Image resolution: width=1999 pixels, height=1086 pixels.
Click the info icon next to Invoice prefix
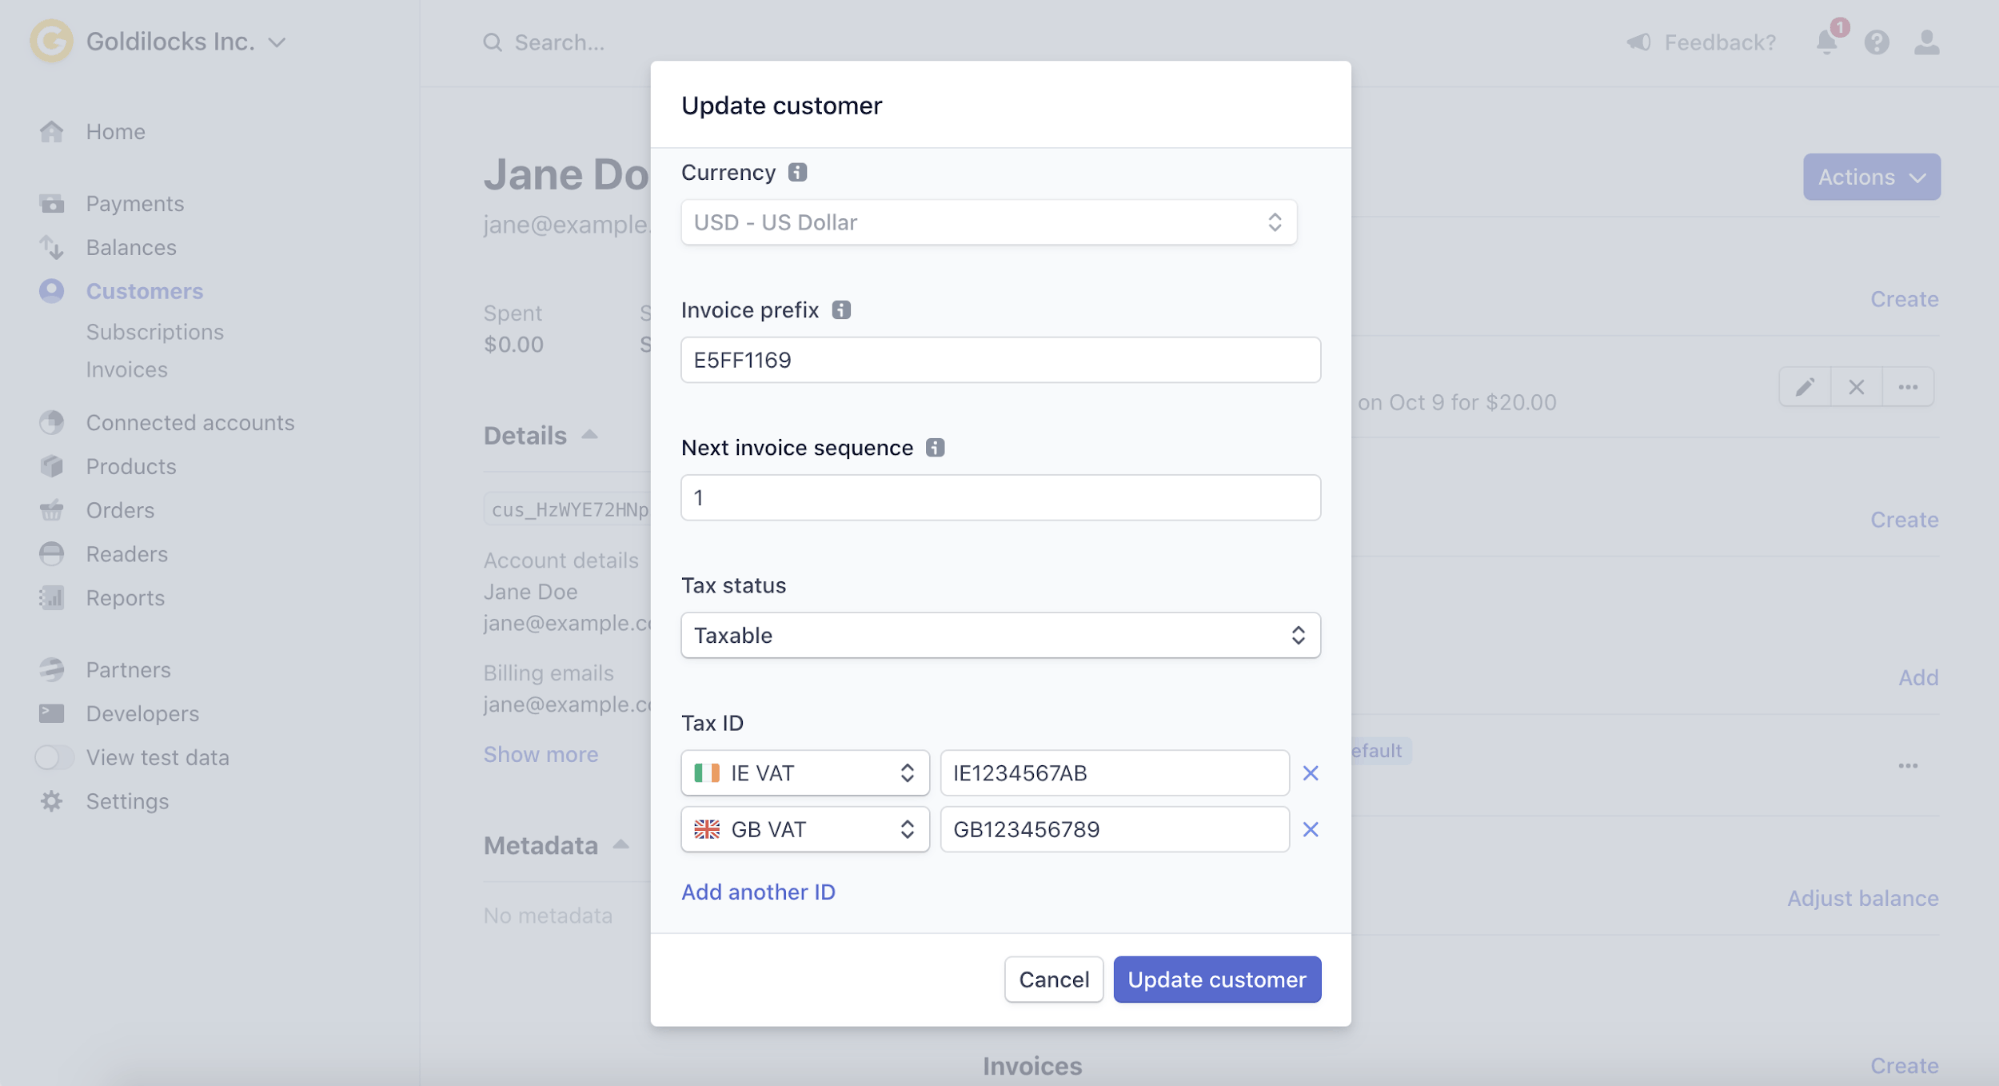(842, 310)
